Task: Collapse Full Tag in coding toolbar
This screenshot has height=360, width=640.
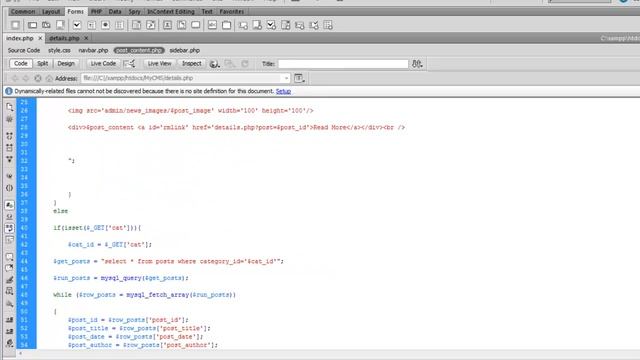Action: click(x=9, y=136)
